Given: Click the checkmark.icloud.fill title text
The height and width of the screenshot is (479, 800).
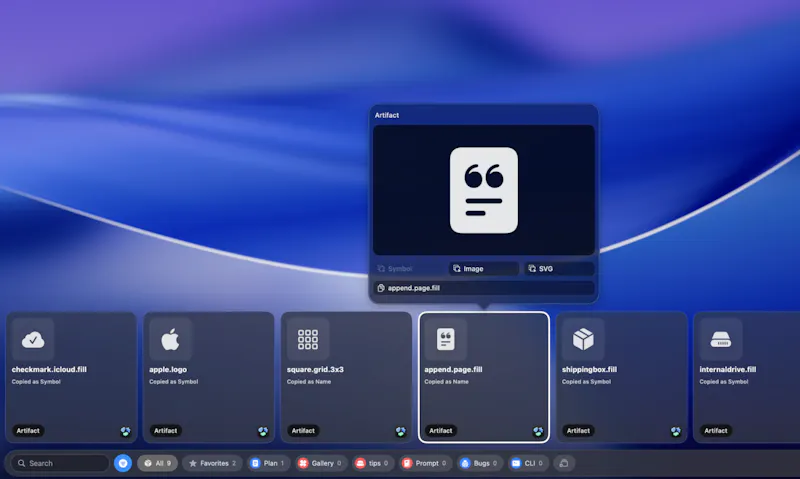Looking at the screenshot, I should pos(49,369).
